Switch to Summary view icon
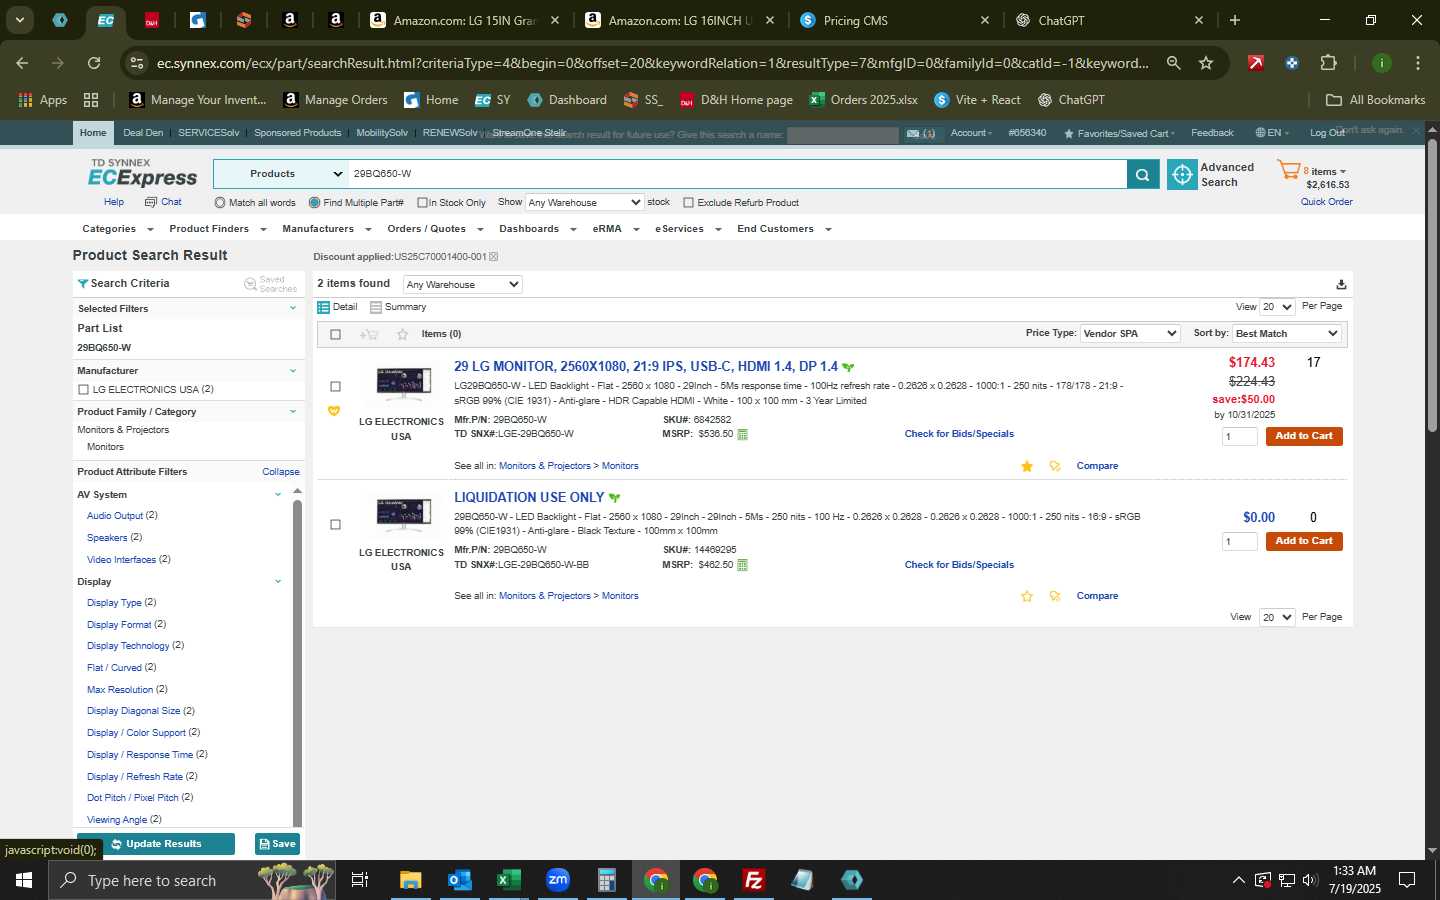Image resolution: width=1440 pixels, height=900 pixels. [376, 308]
